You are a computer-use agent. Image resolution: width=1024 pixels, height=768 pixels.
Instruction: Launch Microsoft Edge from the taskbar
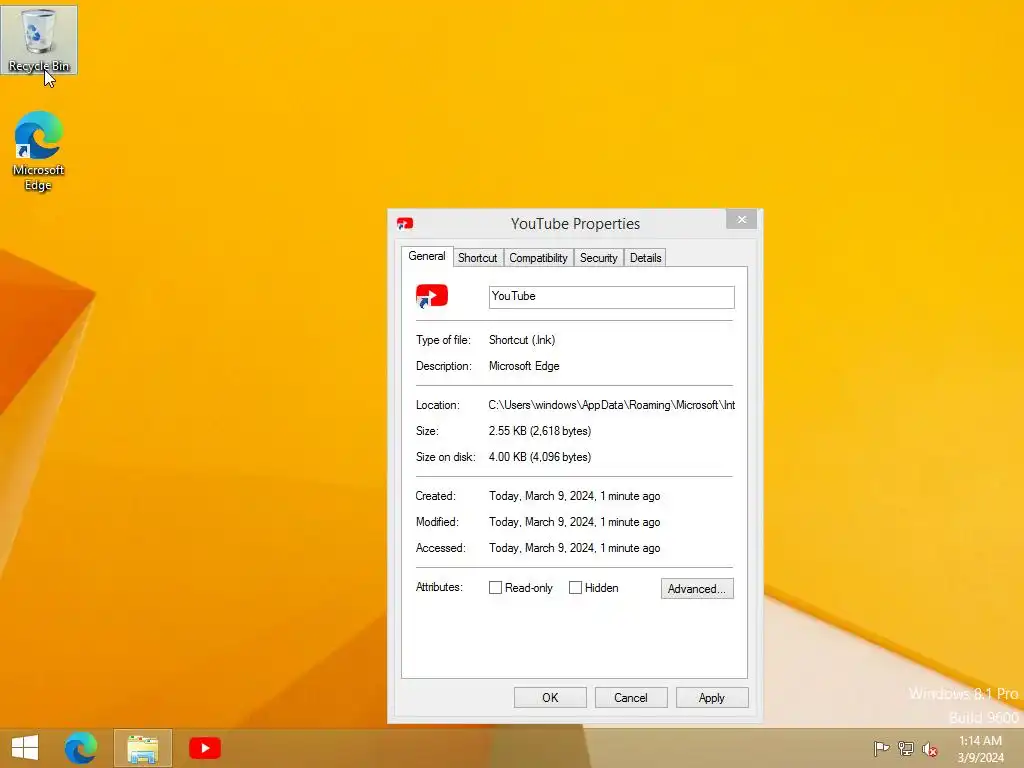pos(81,748)
